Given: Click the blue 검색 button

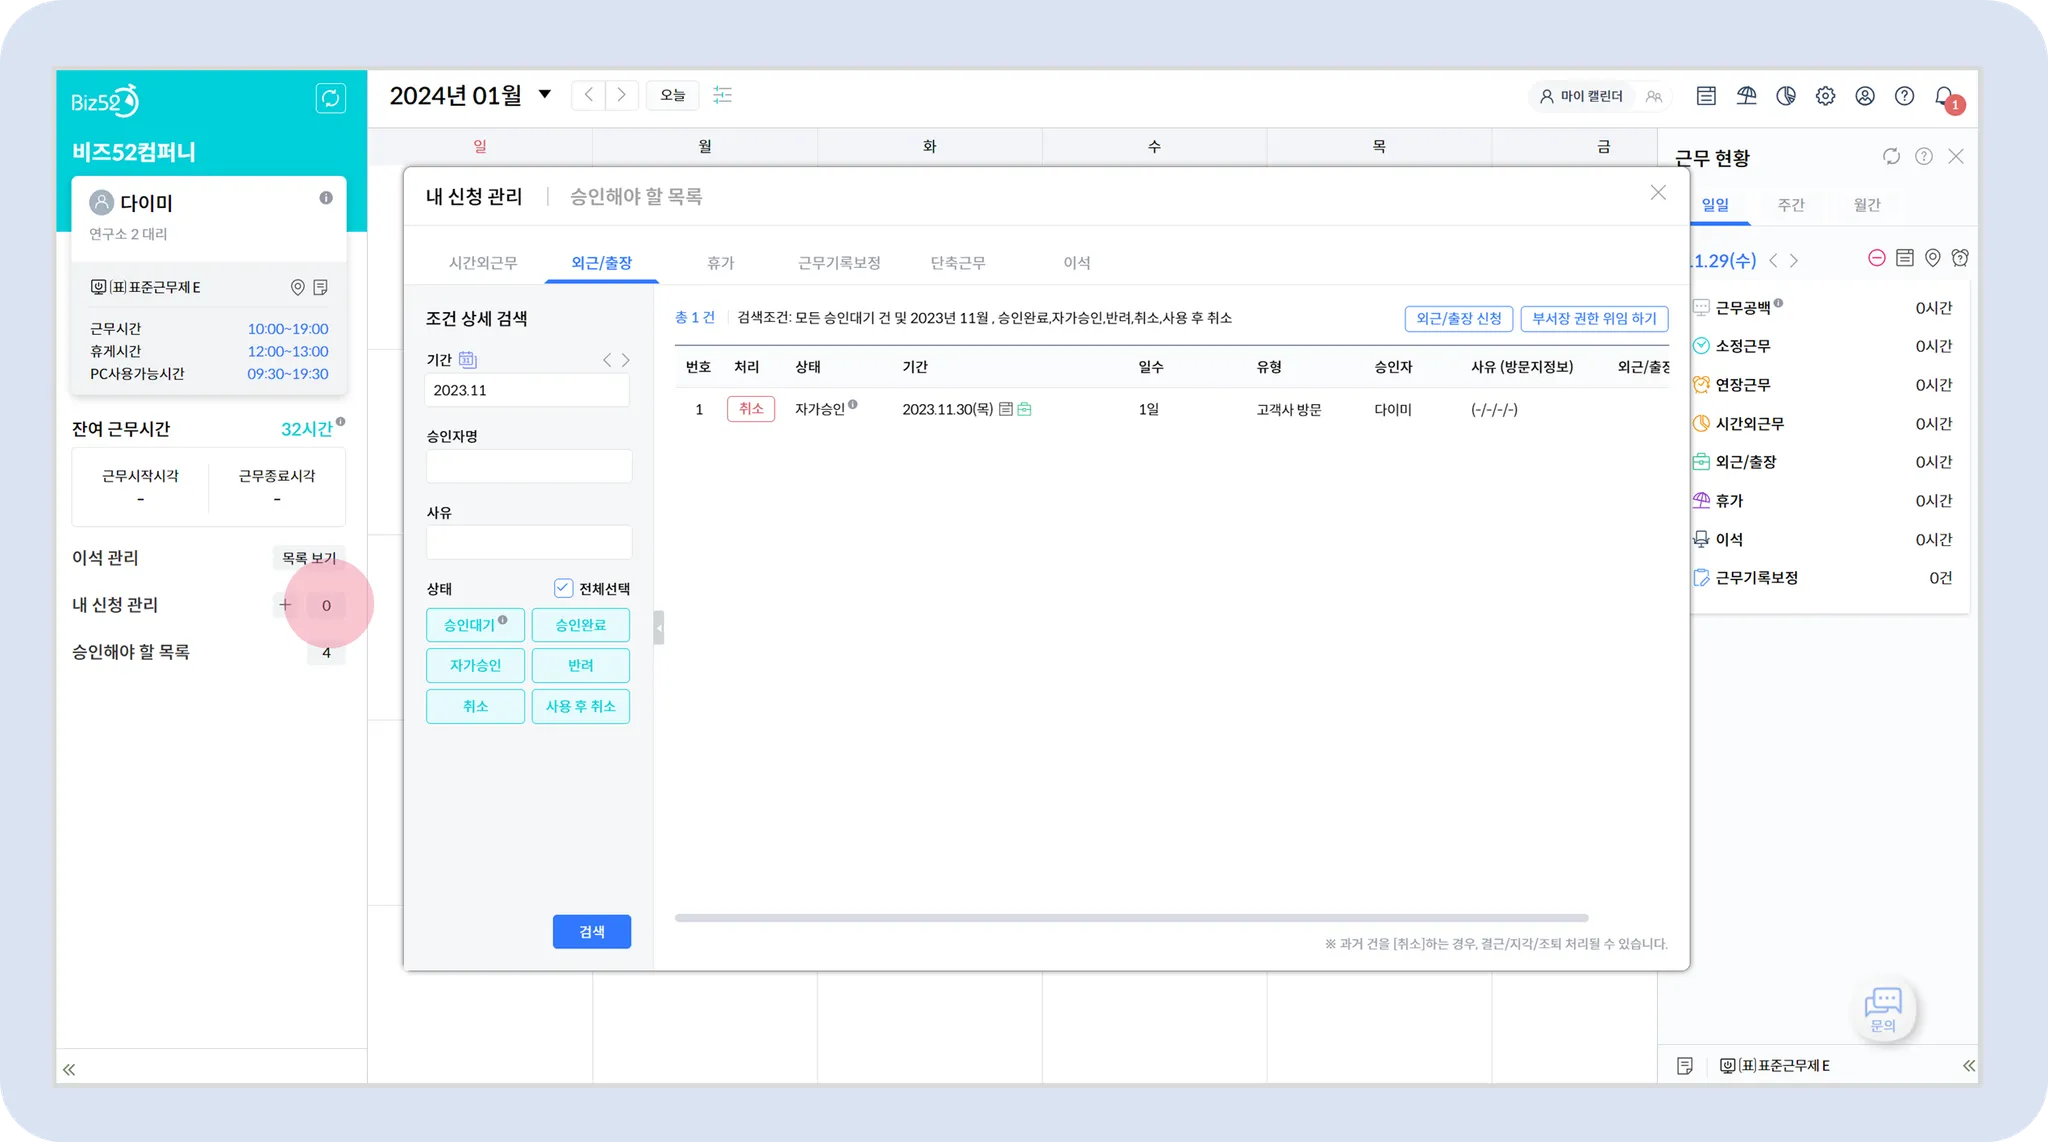Looking at the screenshot, I should tap(591, 931).
